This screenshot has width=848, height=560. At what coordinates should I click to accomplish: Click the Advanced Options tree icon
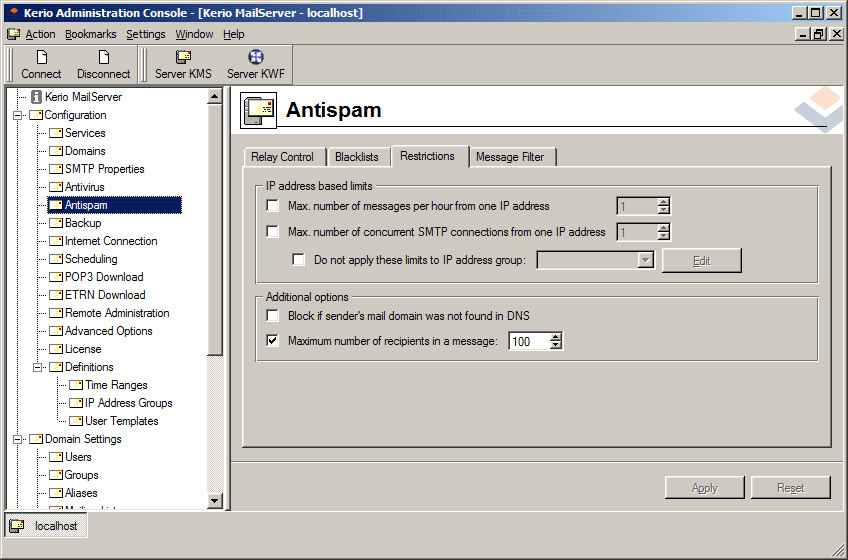tap(56, 331)
